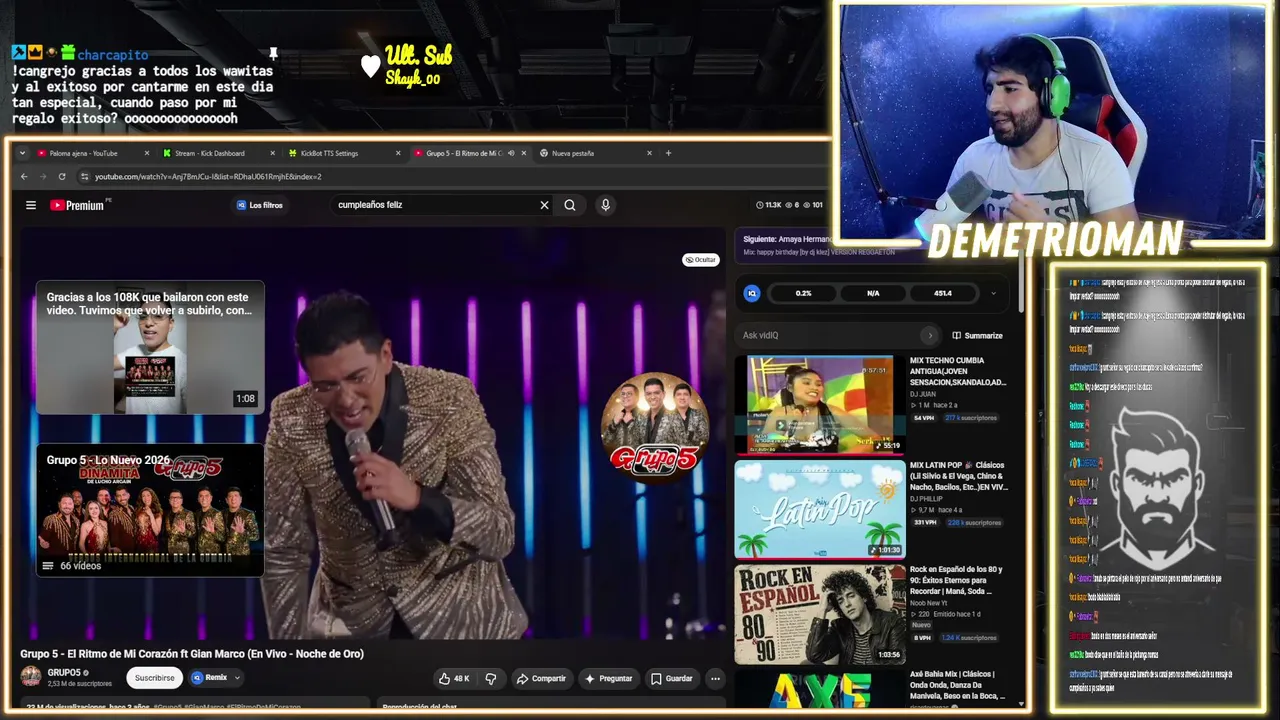The width and height of the screenshot is (1280, 720).
Task: Click the 'DJ PHILLIP' channel name
Action: (x=928, y=499)
